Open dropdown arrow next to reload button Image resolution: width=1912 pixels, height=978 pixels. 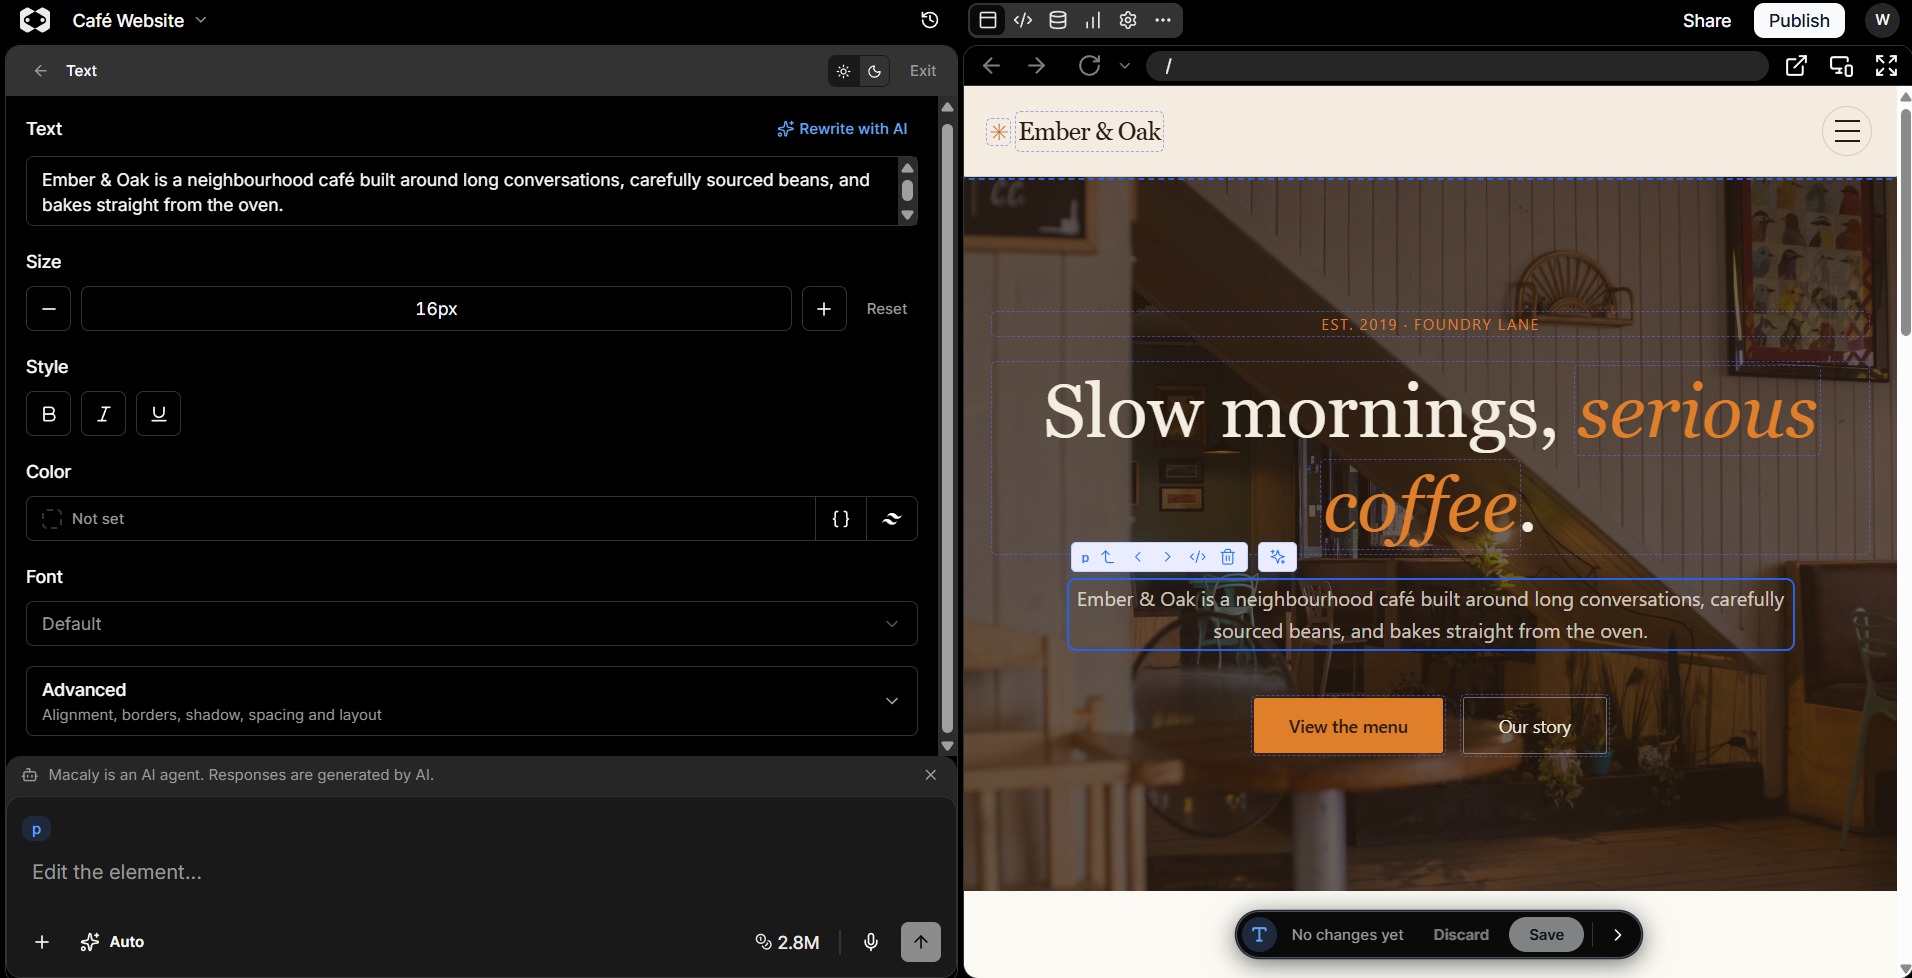(x=1125, y=66)
